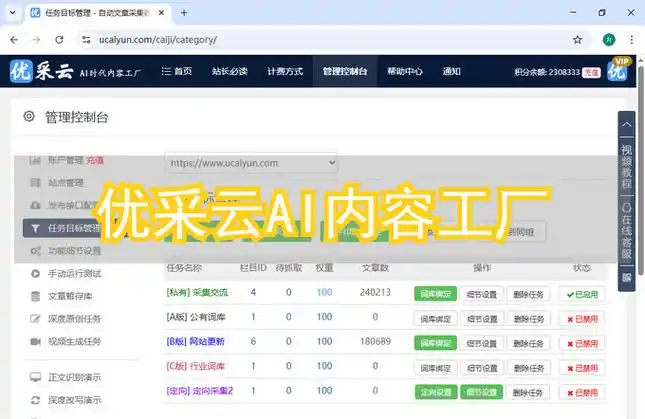The height and width of the screenshot is (419, 645).
Task: Click 细节设置 in 行业词库 row
Action: coord(482,368)
